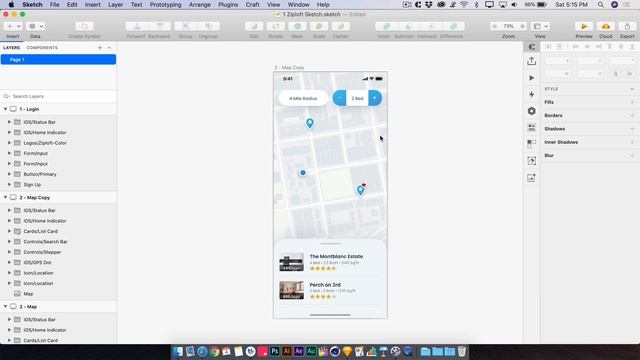Expand the Controls/Stepper layer
Image resolution: width=640 pixels, height=360 pixels.
tap(9, 252)
